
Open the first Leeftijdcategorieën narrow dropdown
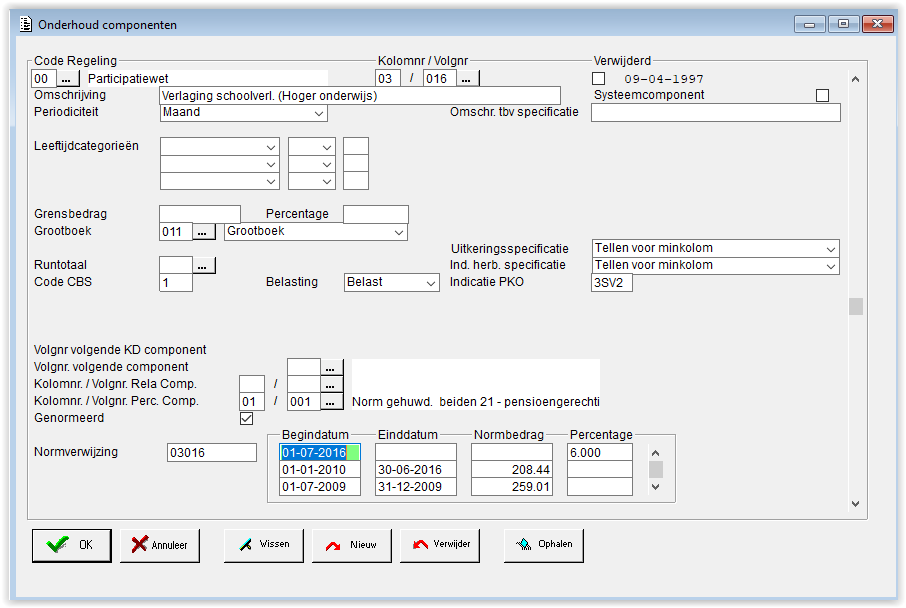312,147
